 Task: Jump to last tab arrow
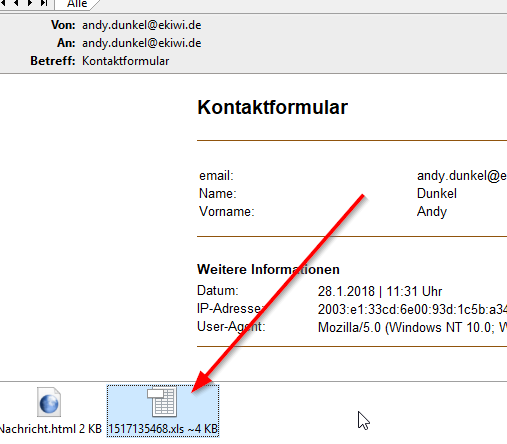click(x=44, y=3)
